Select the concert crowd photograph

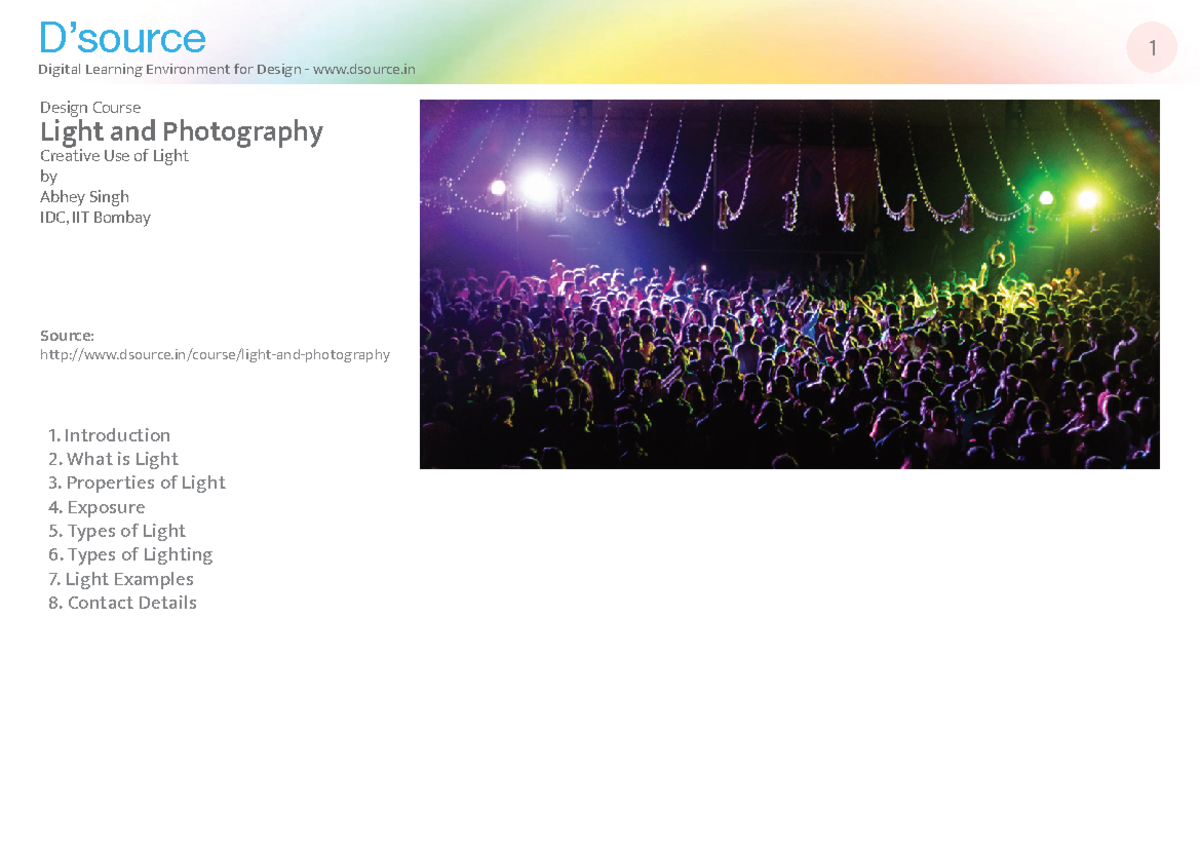coord(790,283)
